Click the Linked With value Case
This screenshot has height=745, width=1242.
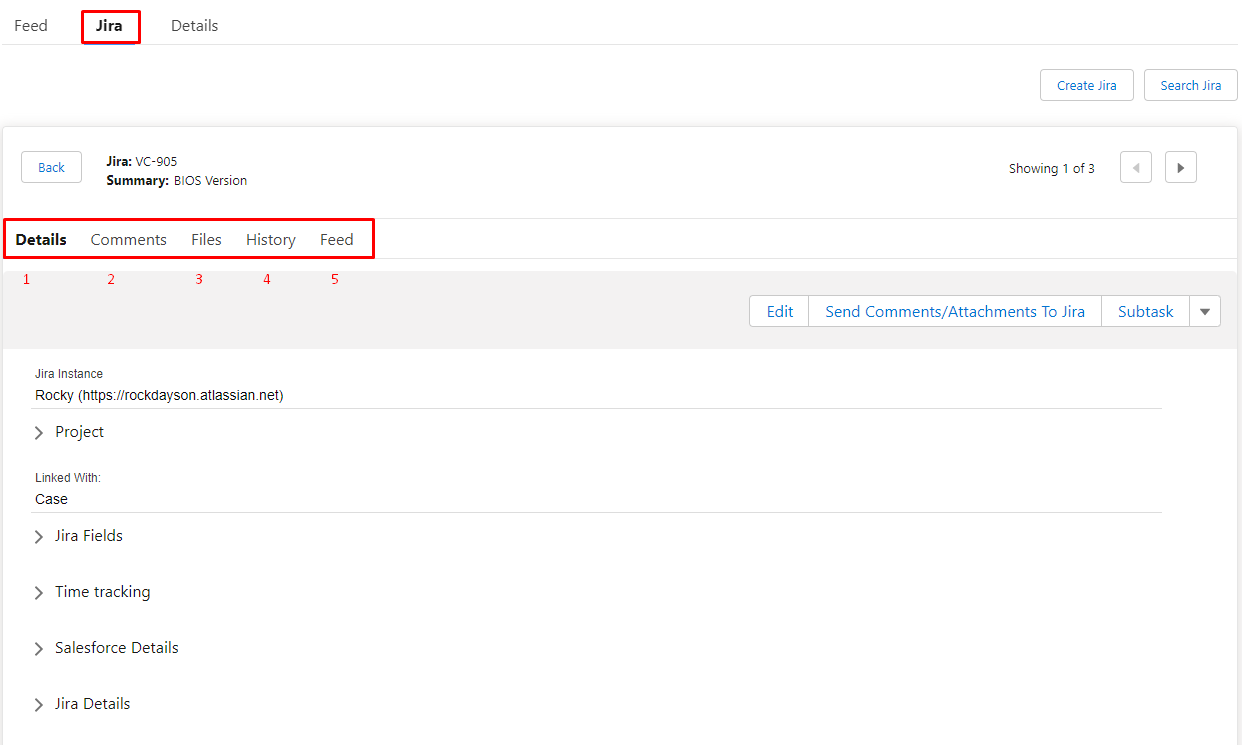(x=51, y=499)
